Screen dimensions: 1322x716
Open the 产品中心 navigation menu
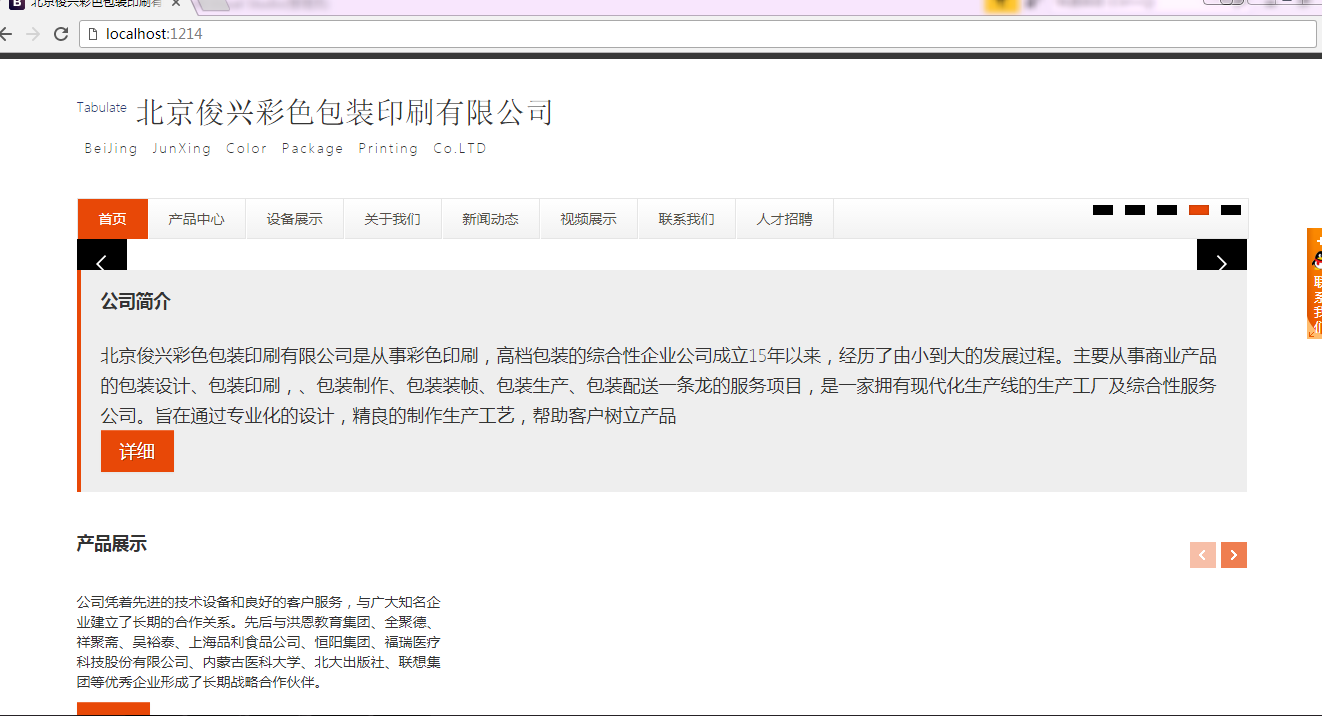[196, 219]
